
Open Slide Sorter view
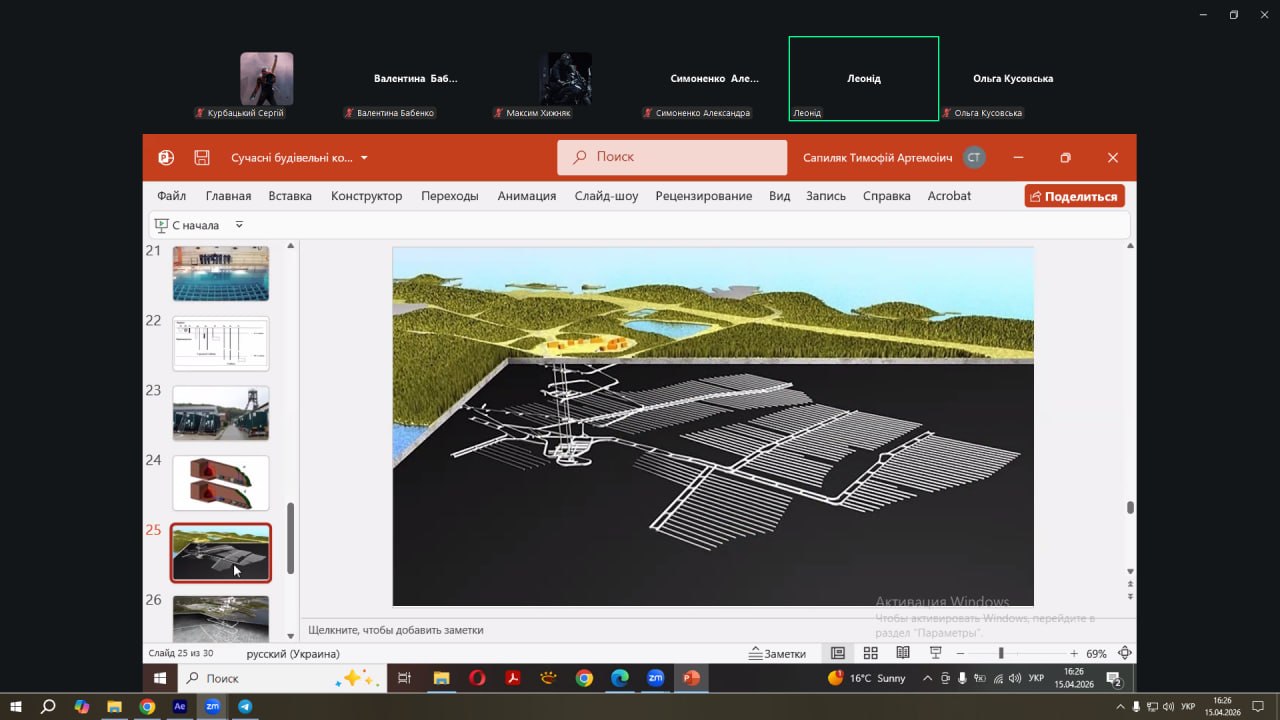point(870,653)
